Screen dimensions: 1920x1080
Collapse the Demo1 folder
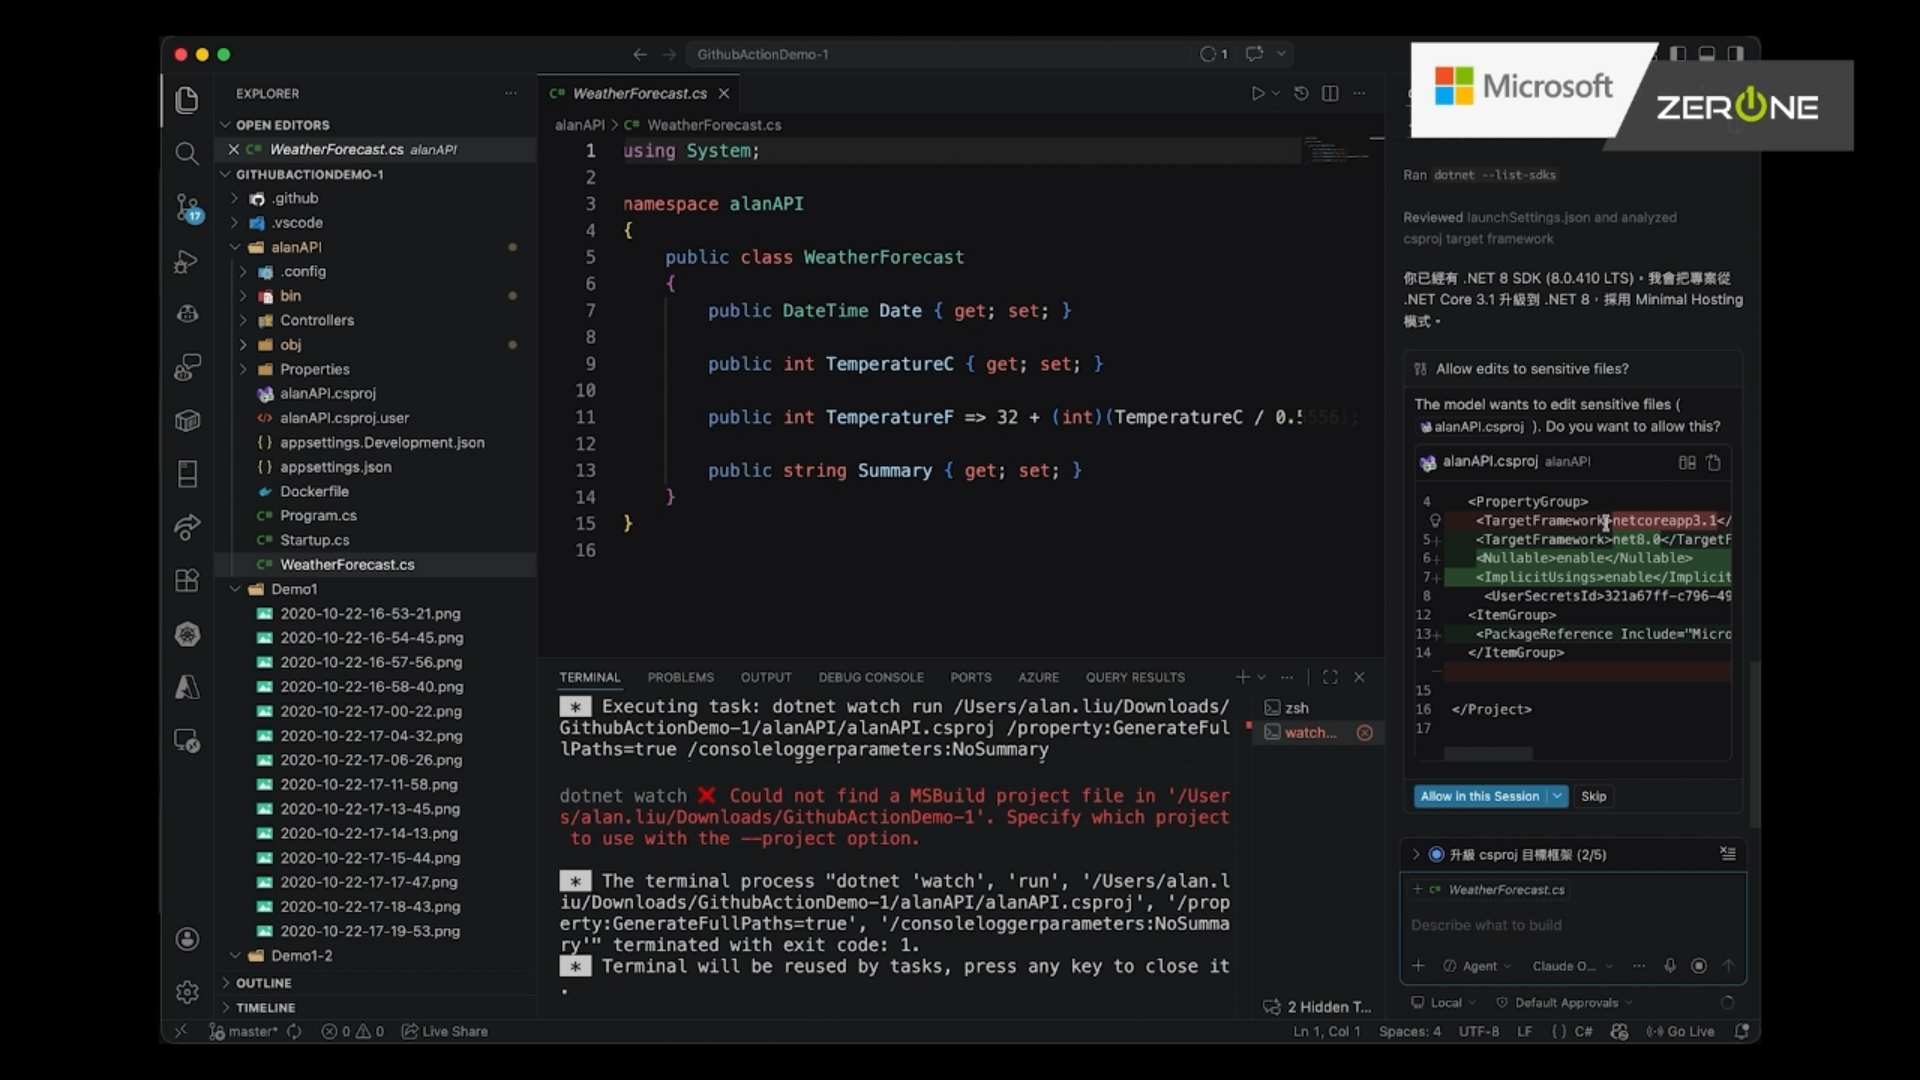293,589
